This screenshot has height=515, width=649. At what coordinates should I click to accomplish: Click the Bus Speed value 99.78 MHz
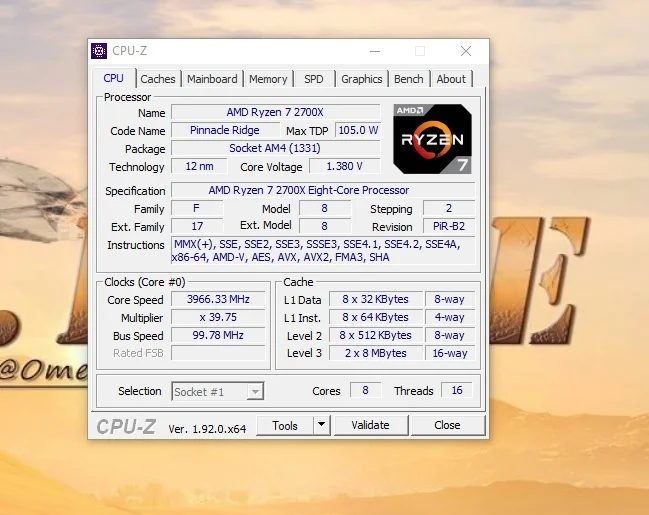coord(218,335)
